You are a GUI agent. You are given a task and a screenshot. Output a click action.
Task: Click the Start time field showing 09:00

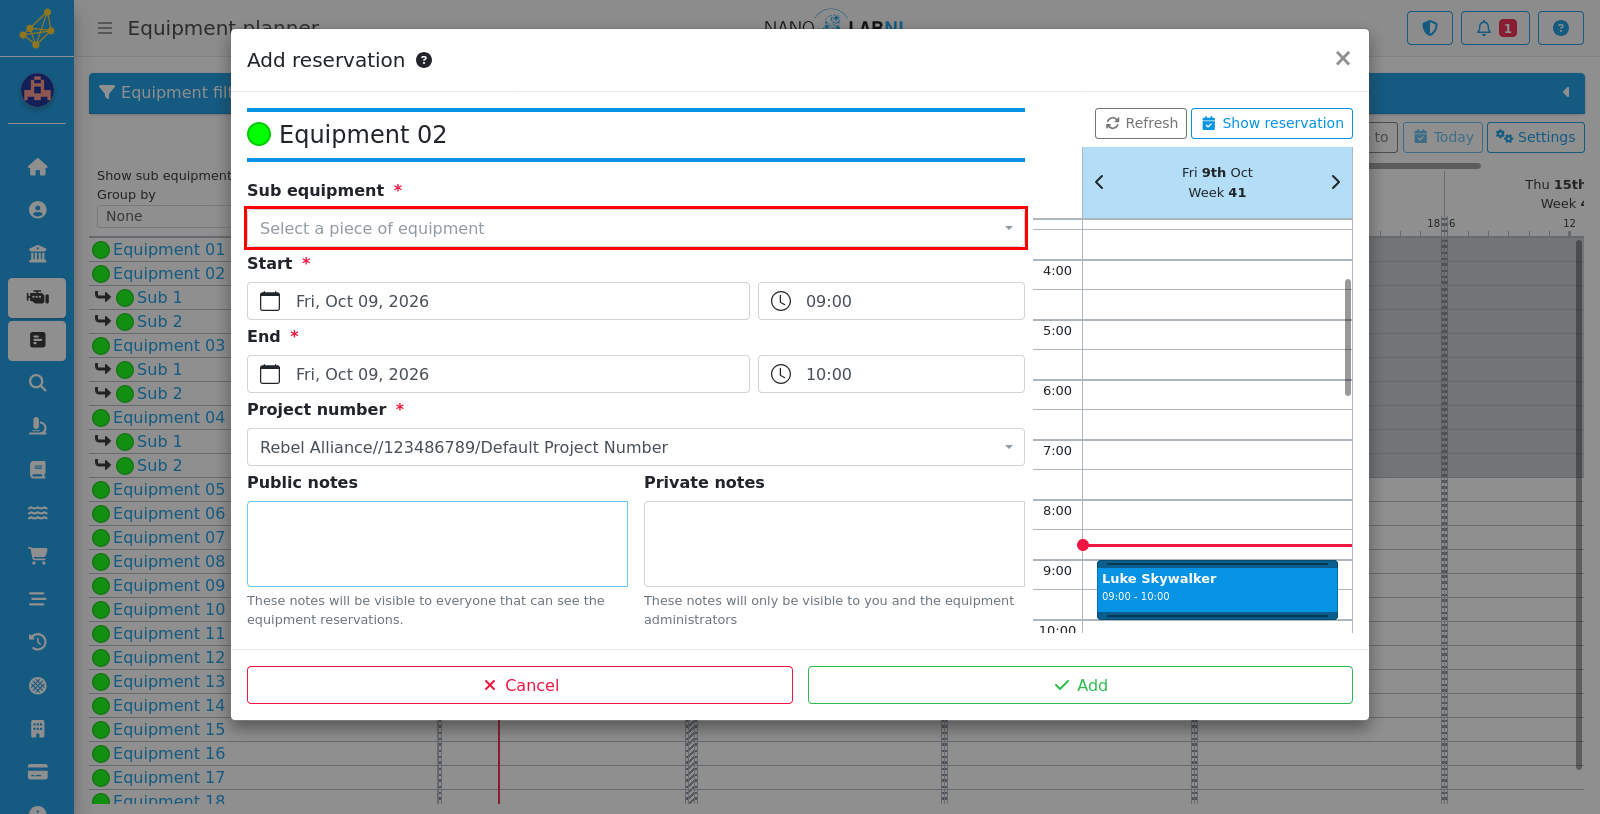pyautogui.click(x=891, y=301)
